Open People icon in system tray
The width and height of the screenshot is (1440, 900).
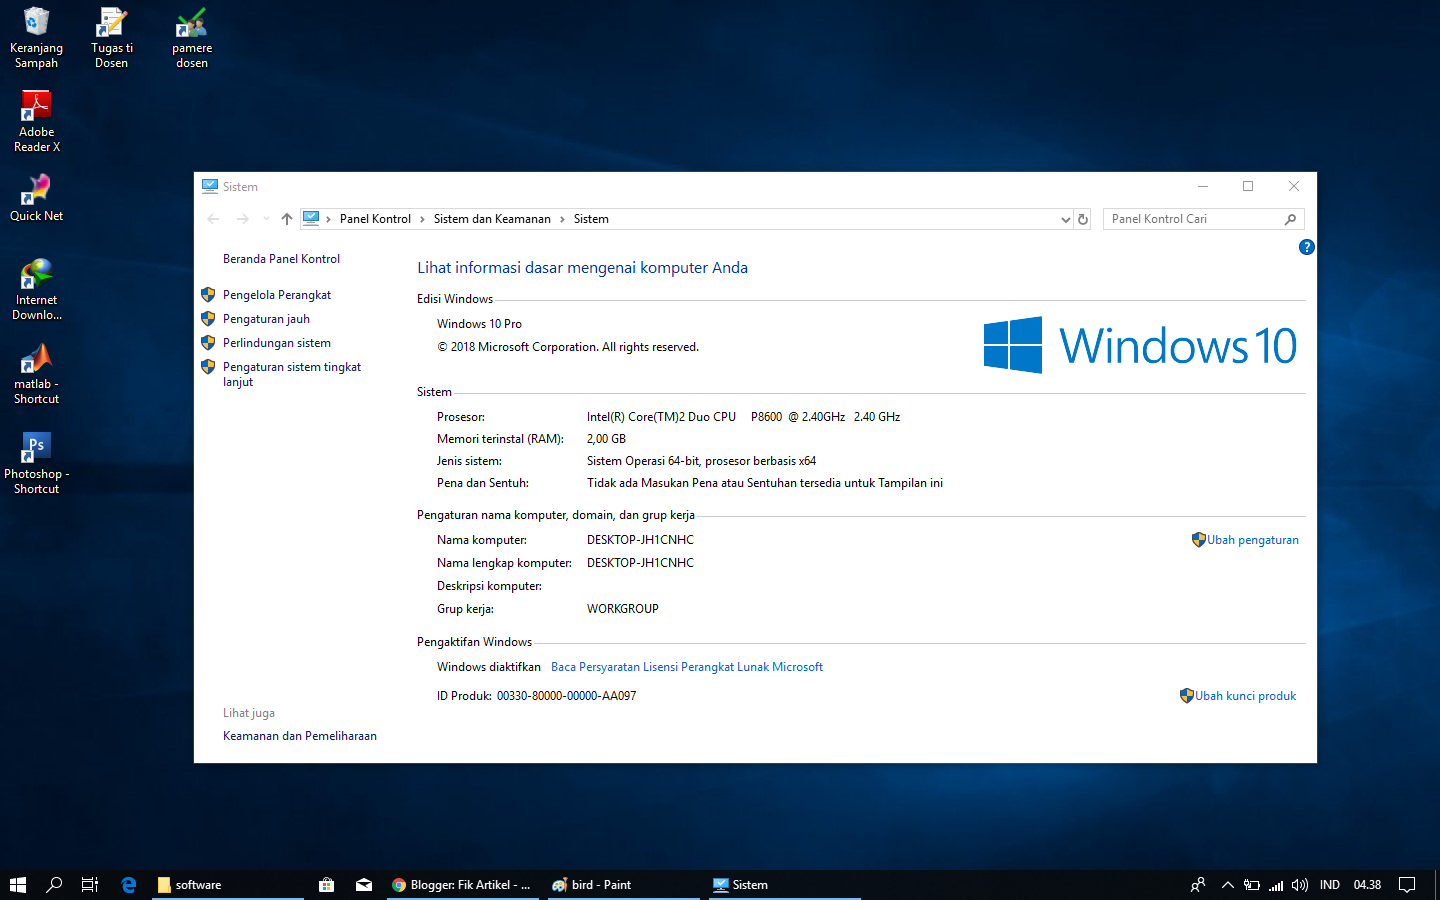[x=1197, y=885]
